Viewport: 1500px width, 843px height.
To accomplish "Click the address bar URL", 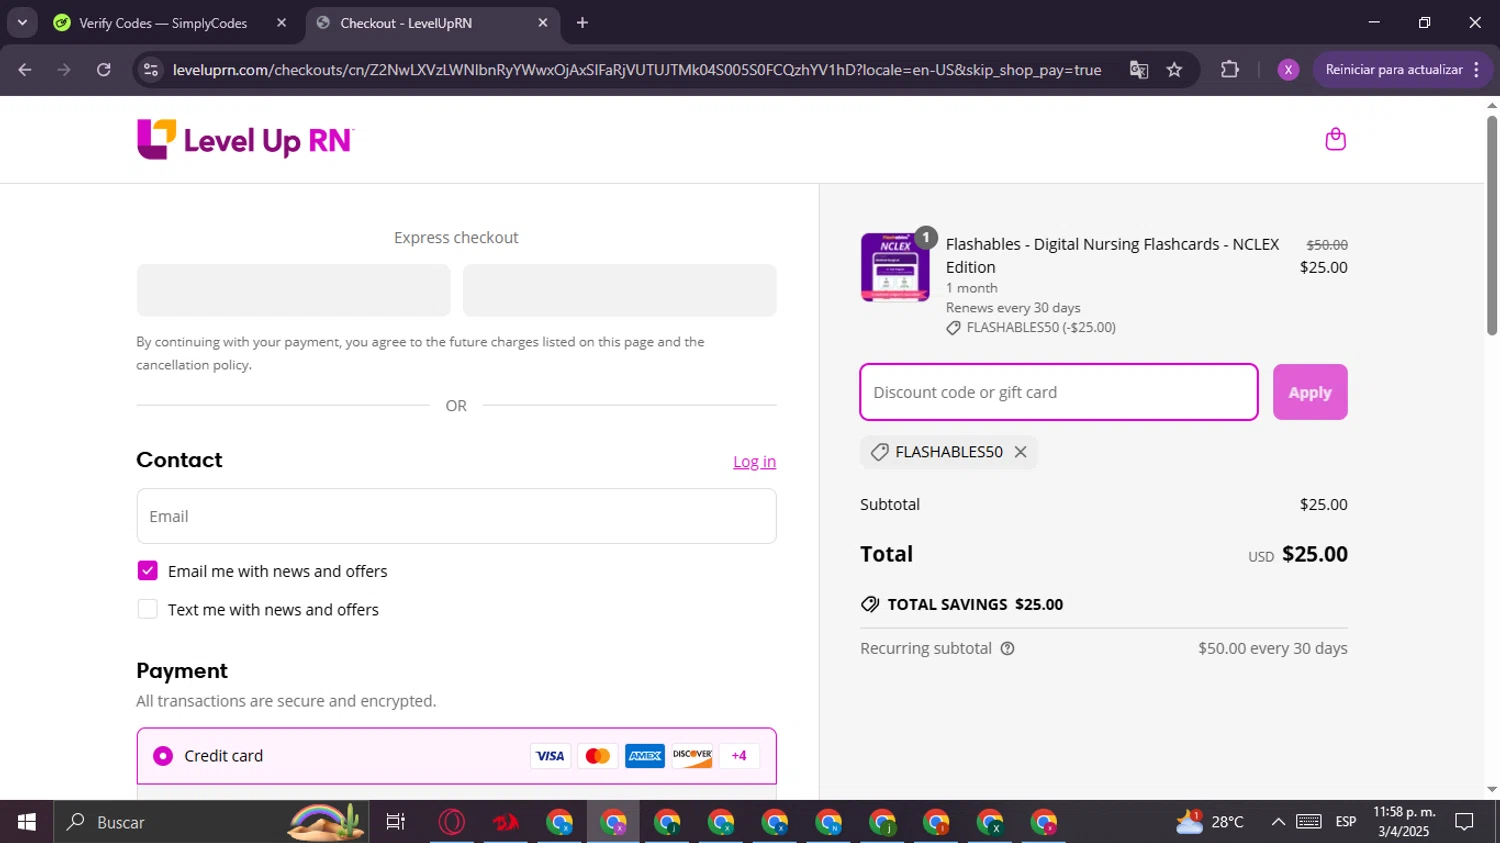I will coord(637,70).
